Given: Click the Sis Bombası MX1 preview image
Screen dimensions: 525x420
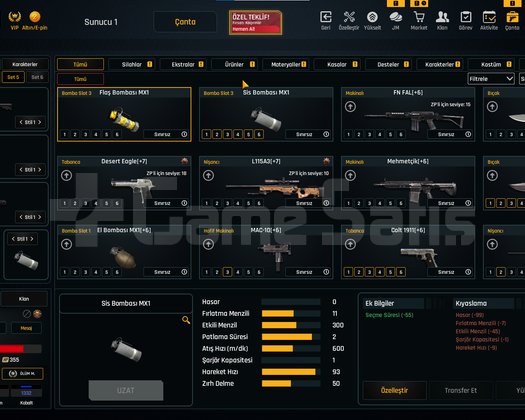Looking at the screenshot, I should (127, 349).
